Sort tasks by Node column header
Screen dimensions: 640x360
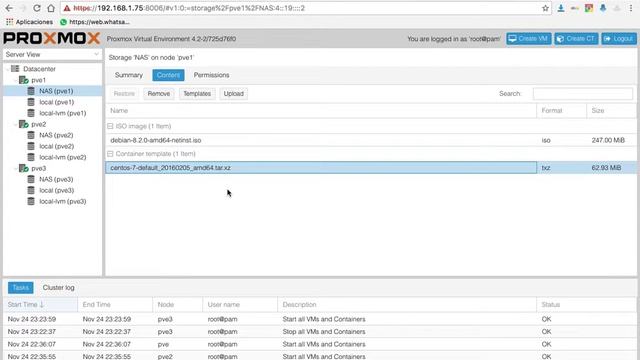tap(177, 304)
